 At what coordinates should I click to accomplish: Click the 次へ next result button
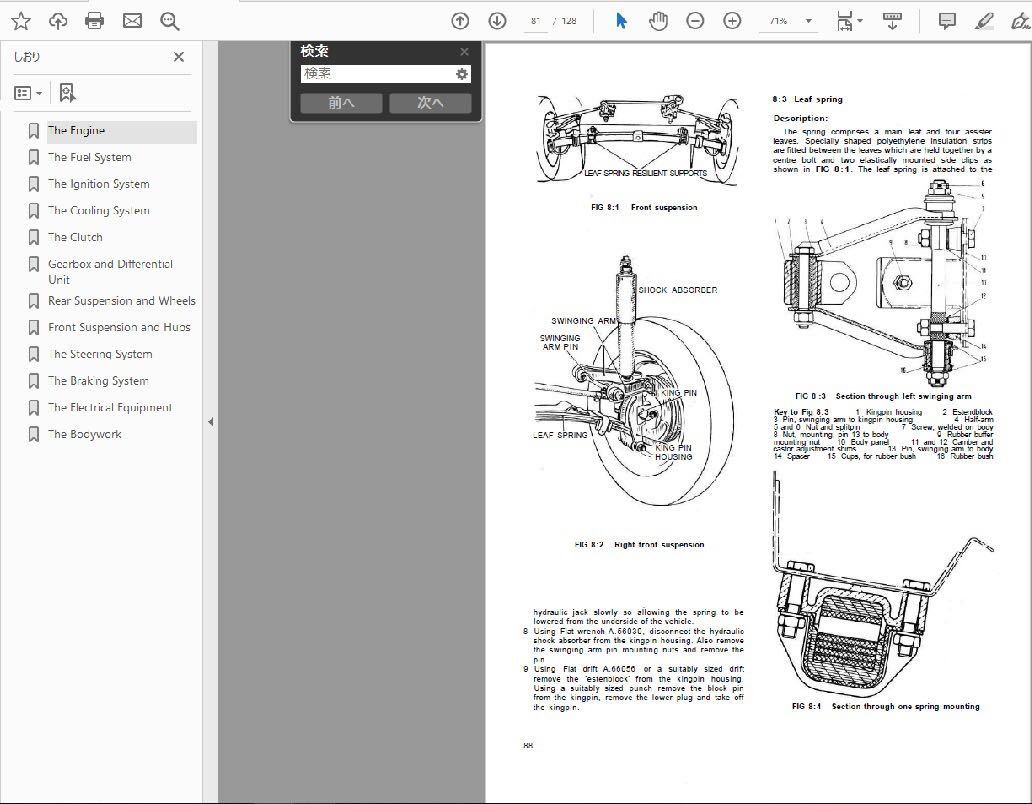[430, 103]
